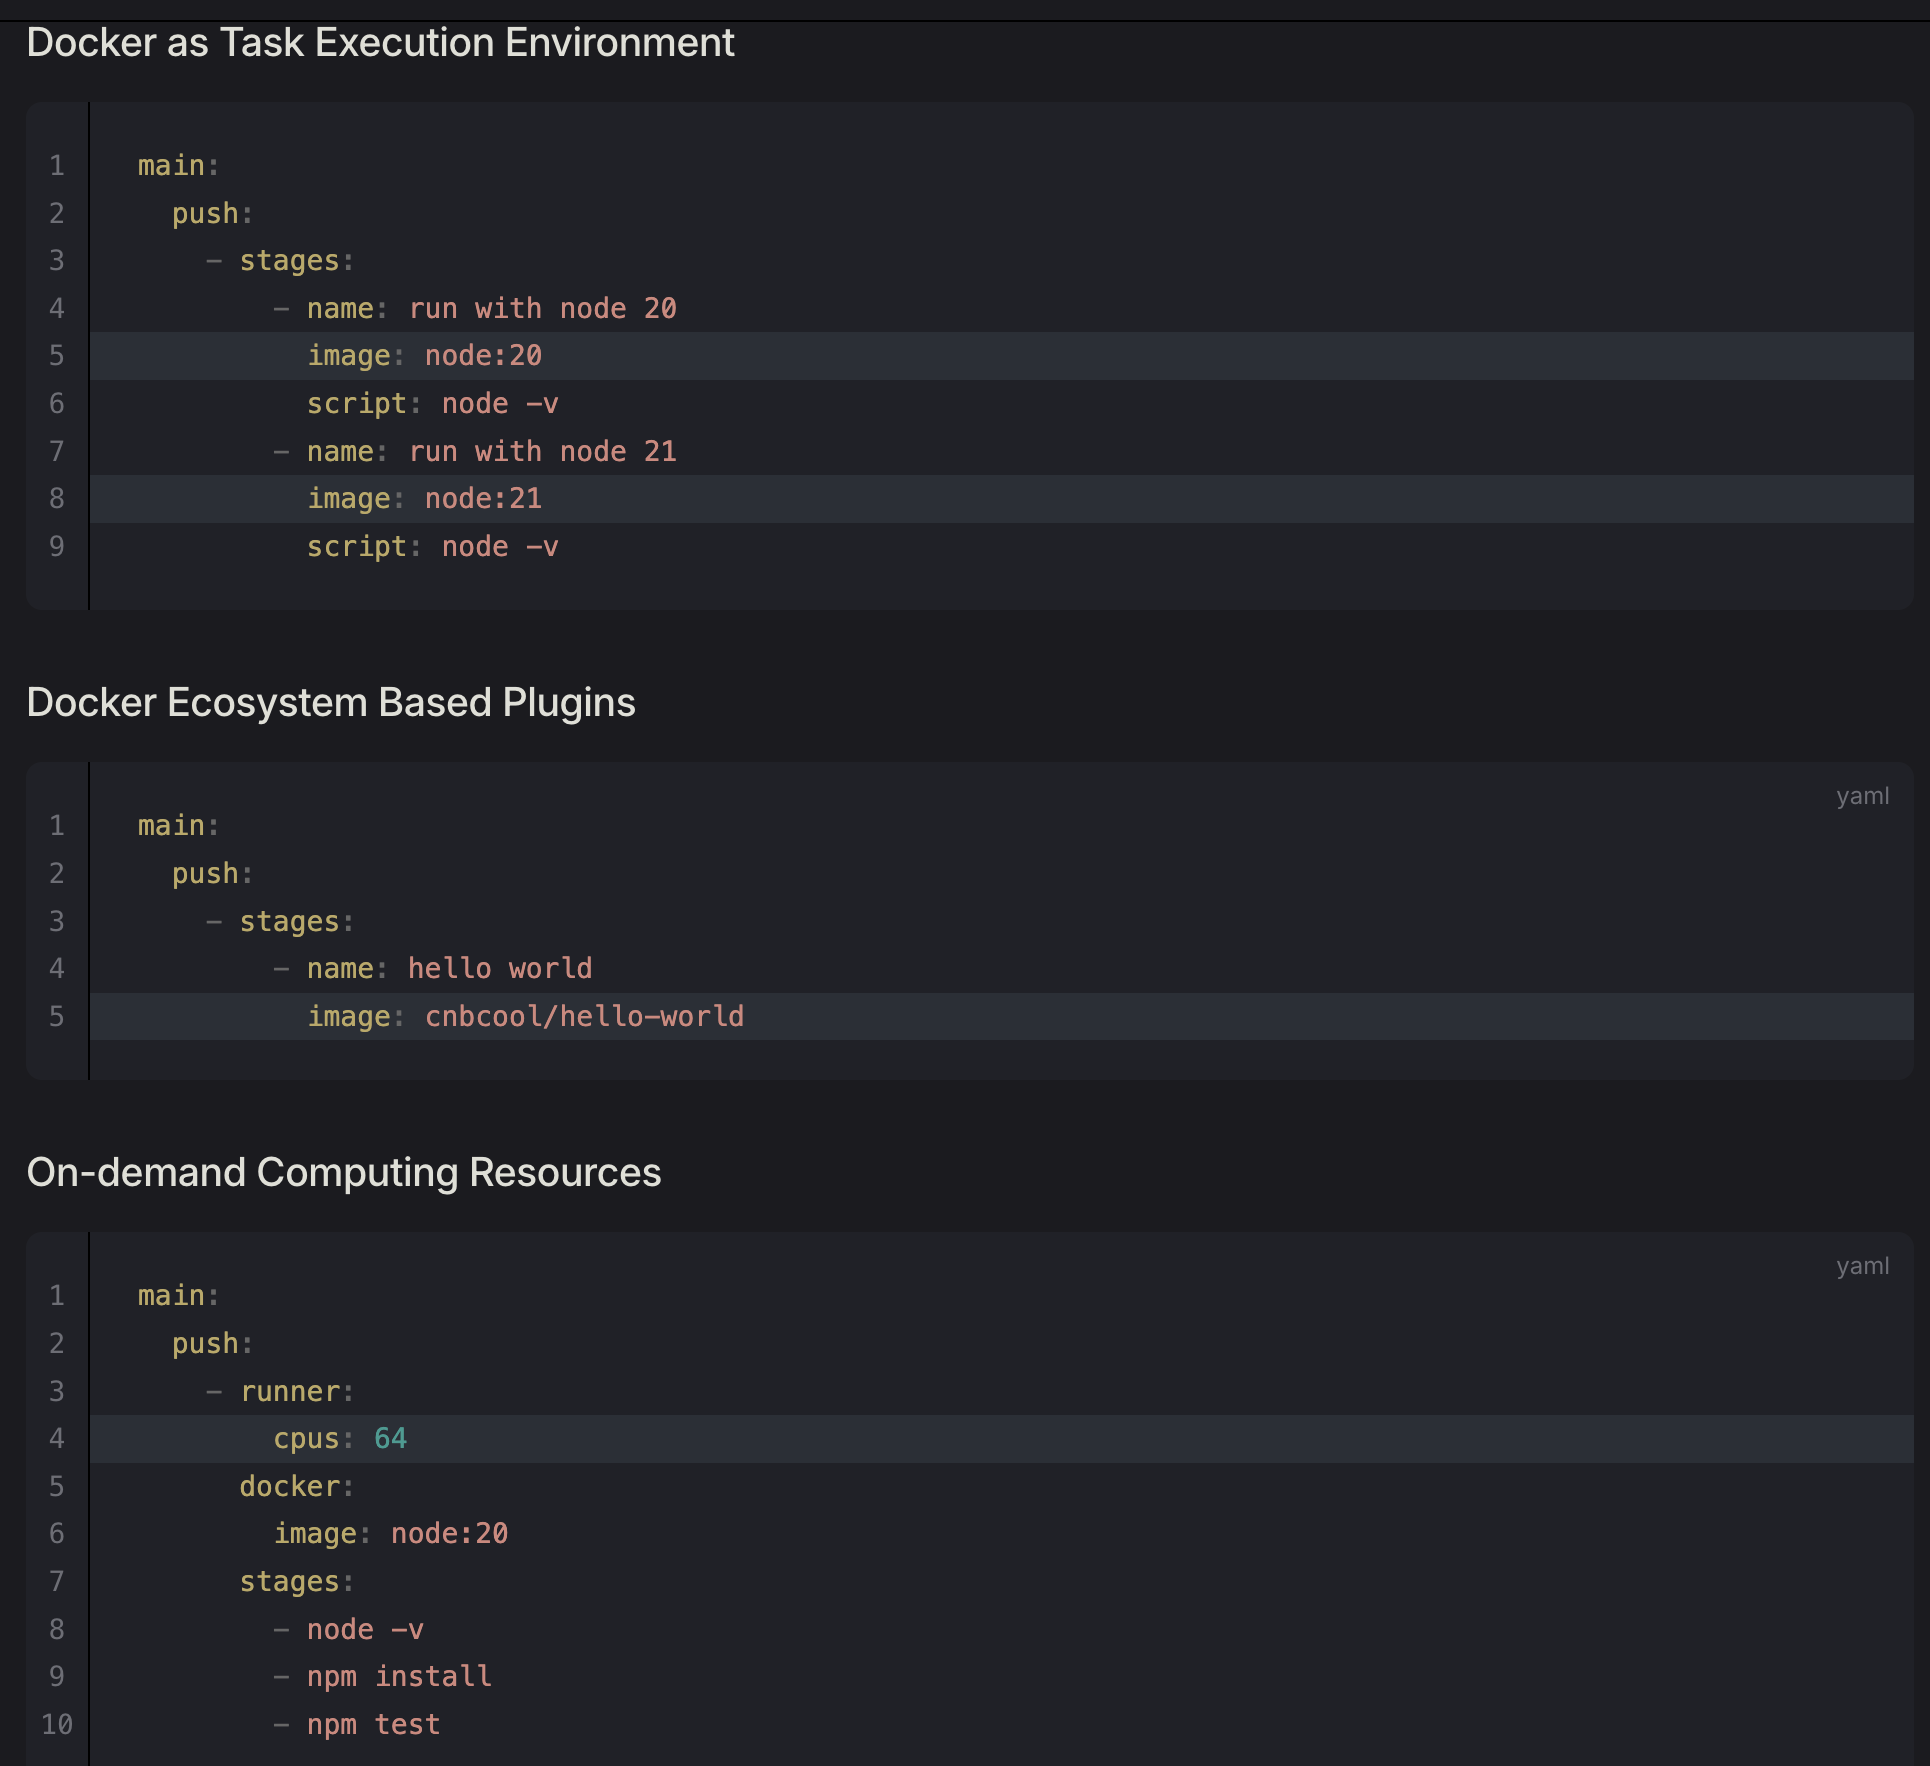Click the 'hello world' name value
The height and width of the screenshot is (1766, 1930).
[x=499, y=969]
